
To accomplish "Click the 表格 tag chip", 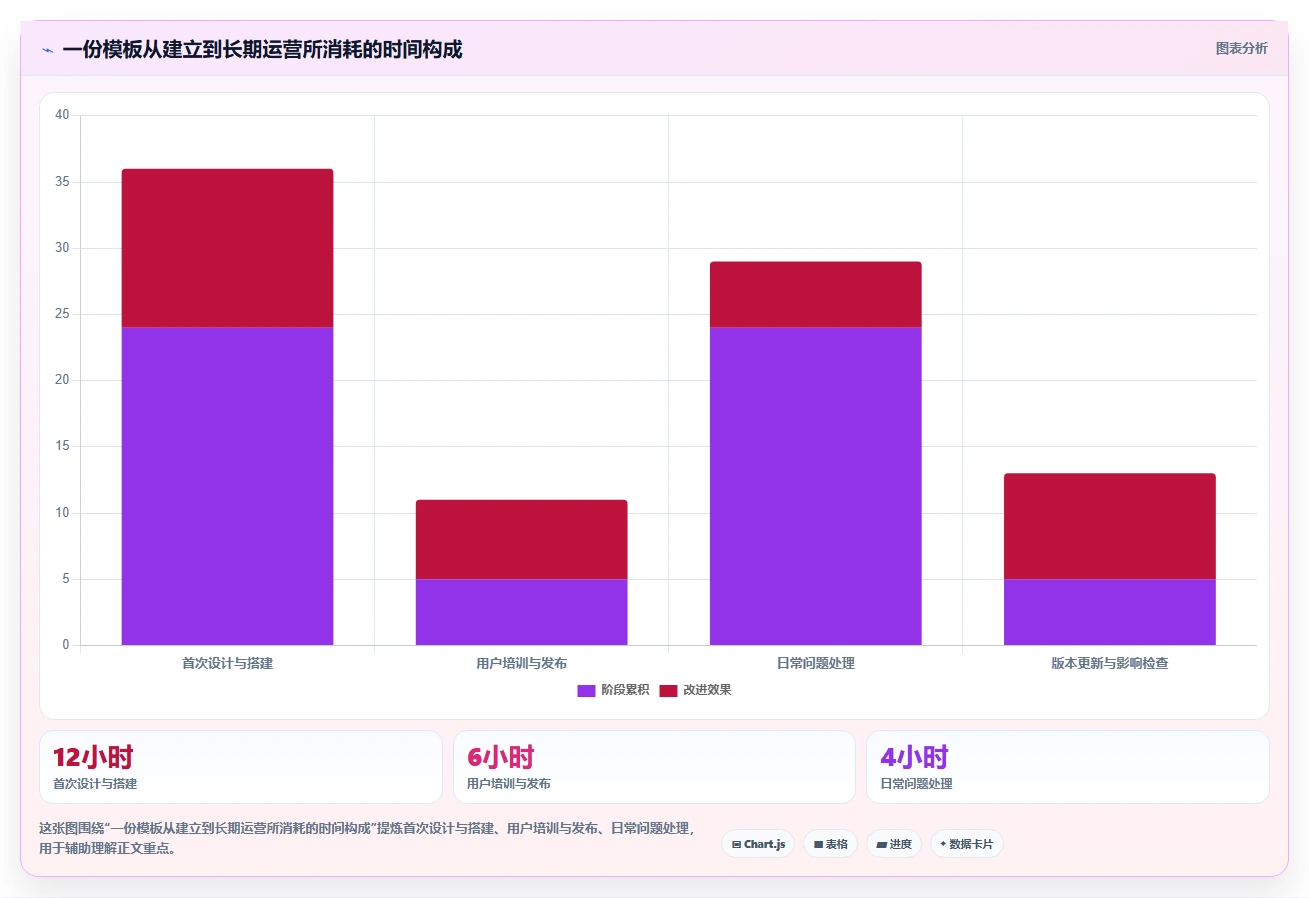I will [x=830, y=844].
